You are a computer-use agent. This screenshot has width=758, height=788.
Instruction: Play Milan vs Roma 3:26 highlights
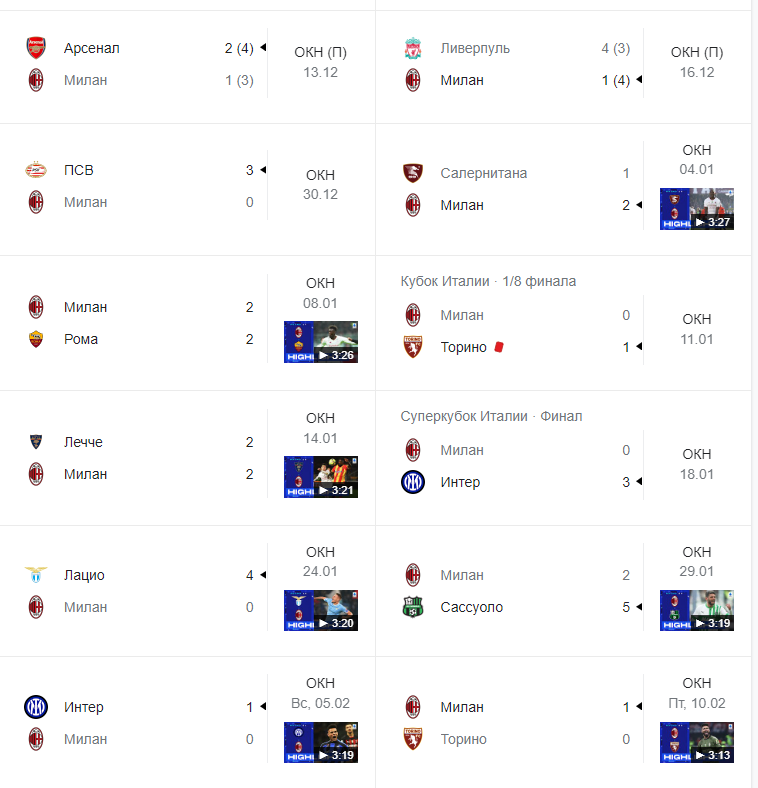pyautogui.click(x=321, y=342)
